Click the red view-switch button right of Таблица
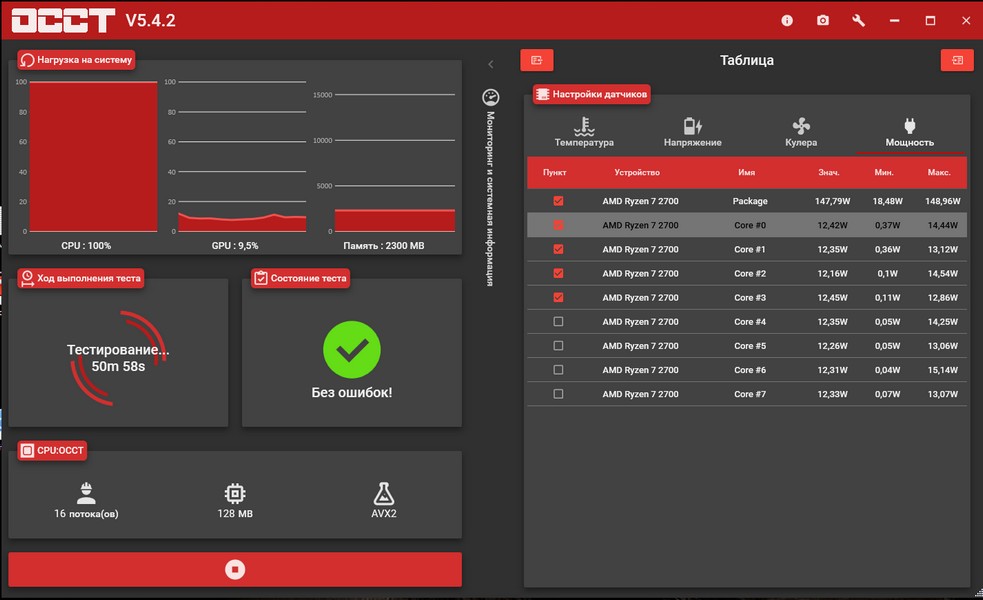Viewport: 983px width, 600px height. 957,60
